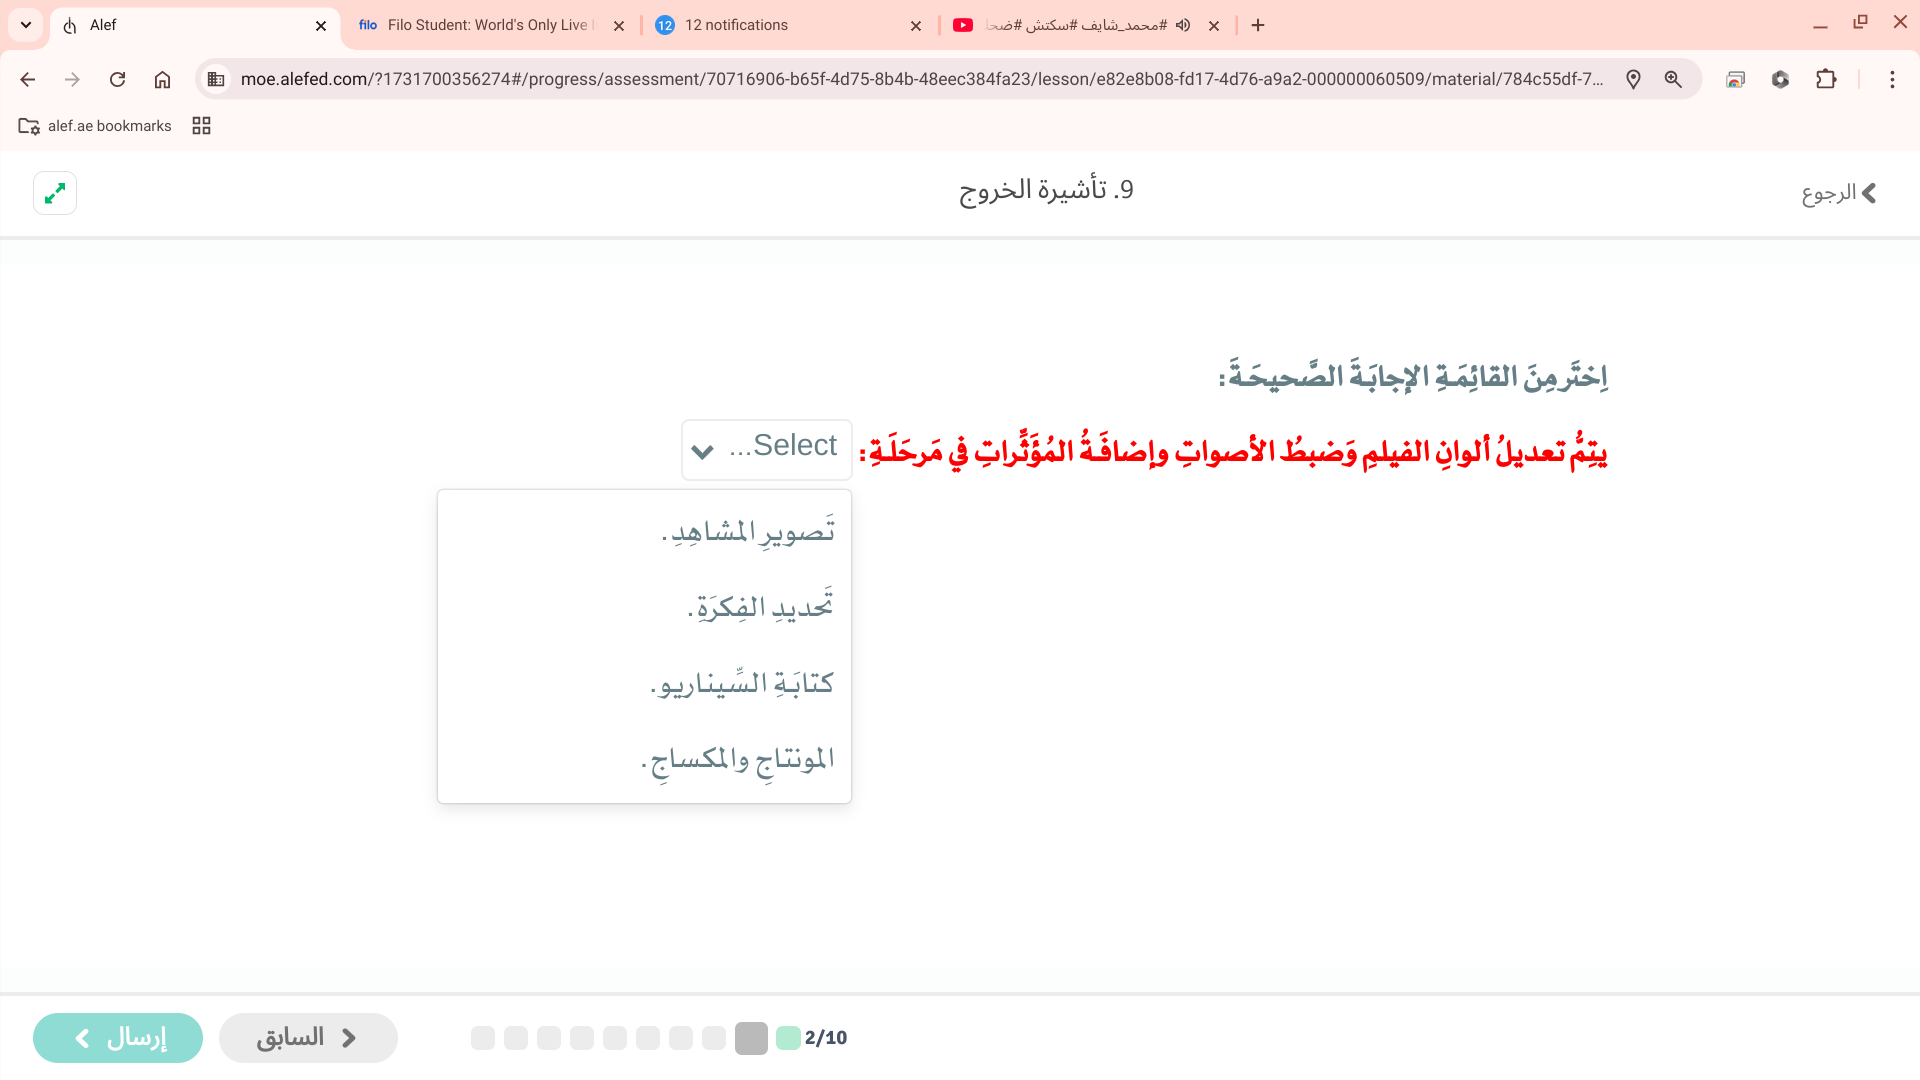Viewport: 1920px width, 1080px height.
Task: Open the Select... dropdown
Action: tap(766, 449)
